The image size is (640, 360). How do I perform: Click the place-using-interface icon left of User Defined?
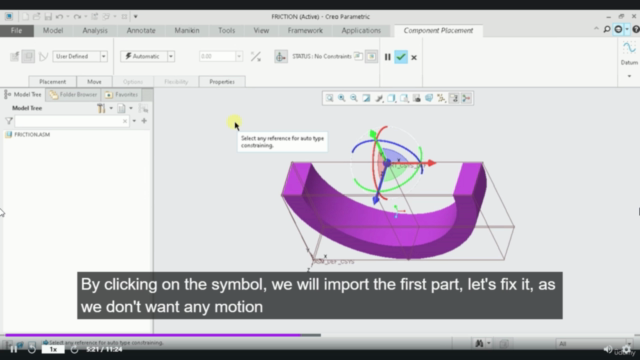coord(14,56)
